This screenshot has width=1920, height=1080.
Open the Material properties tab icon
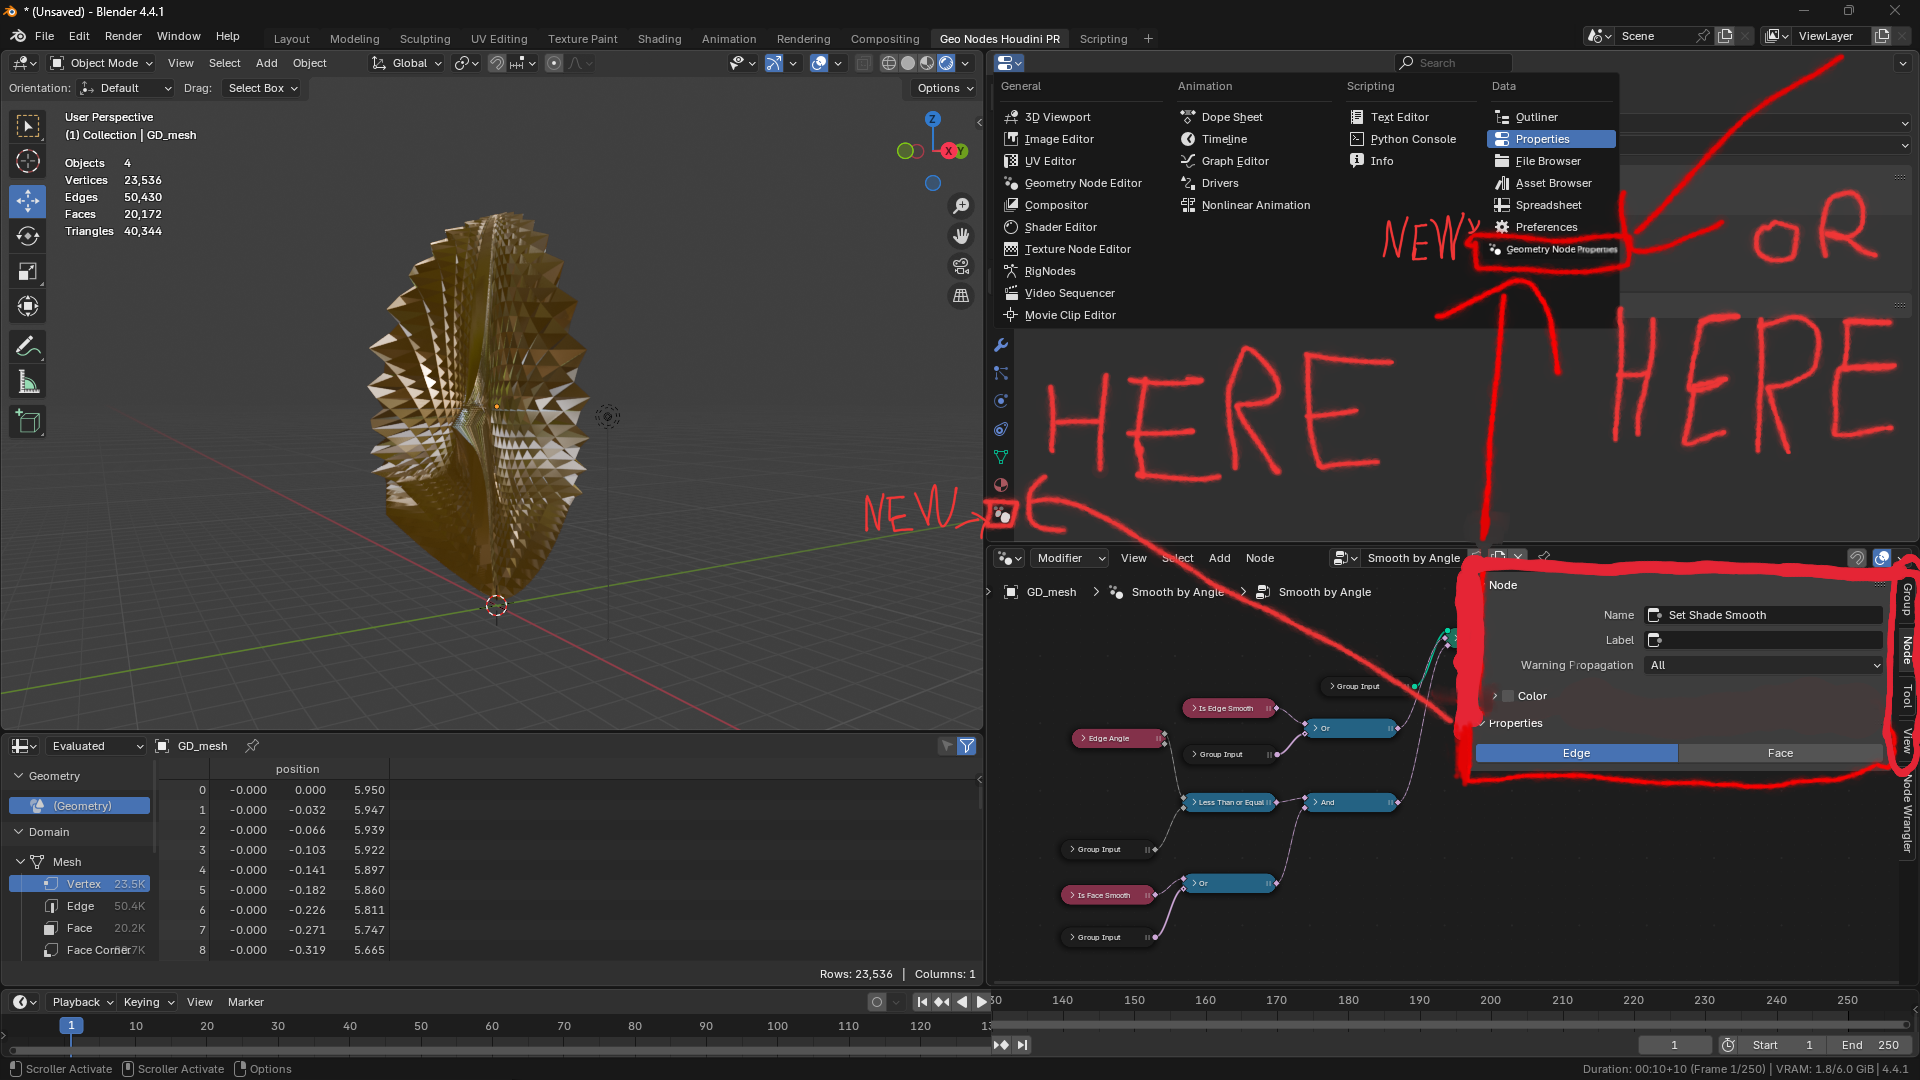(1001, 485)
